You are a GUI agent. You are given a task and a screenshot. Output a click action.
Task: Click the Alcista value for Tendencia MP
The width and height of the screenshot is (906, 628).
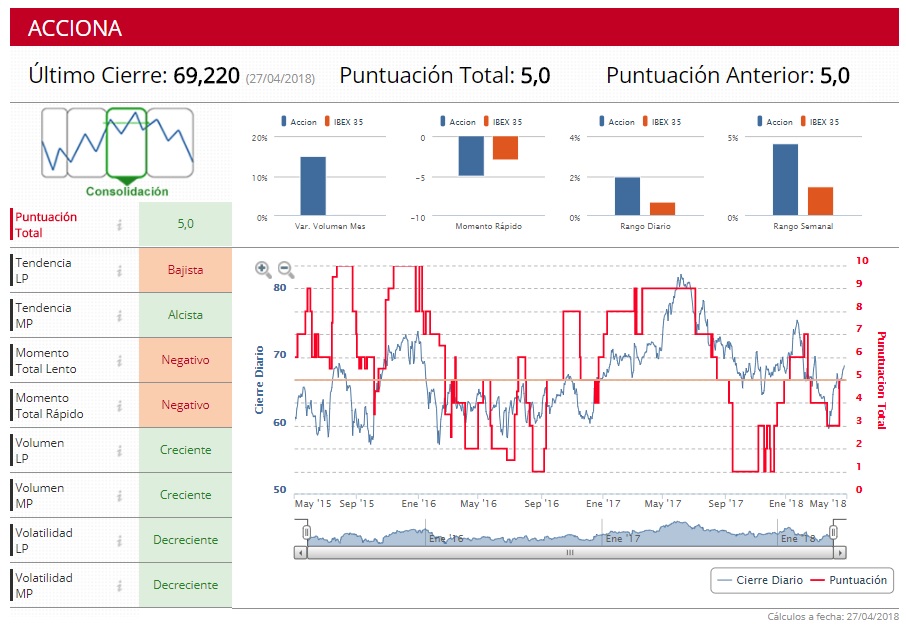[x=185, y=315]
